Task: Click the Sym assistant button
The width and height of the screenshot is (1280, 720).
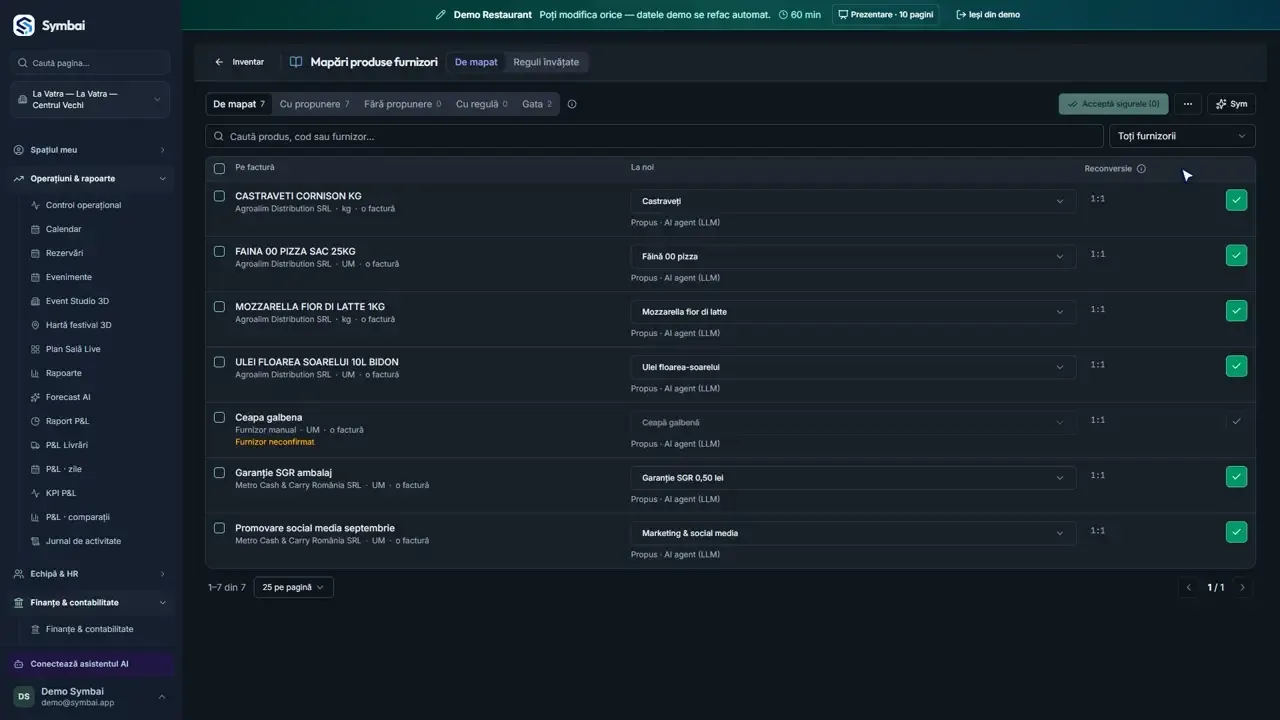Action: pos(1231,104)
